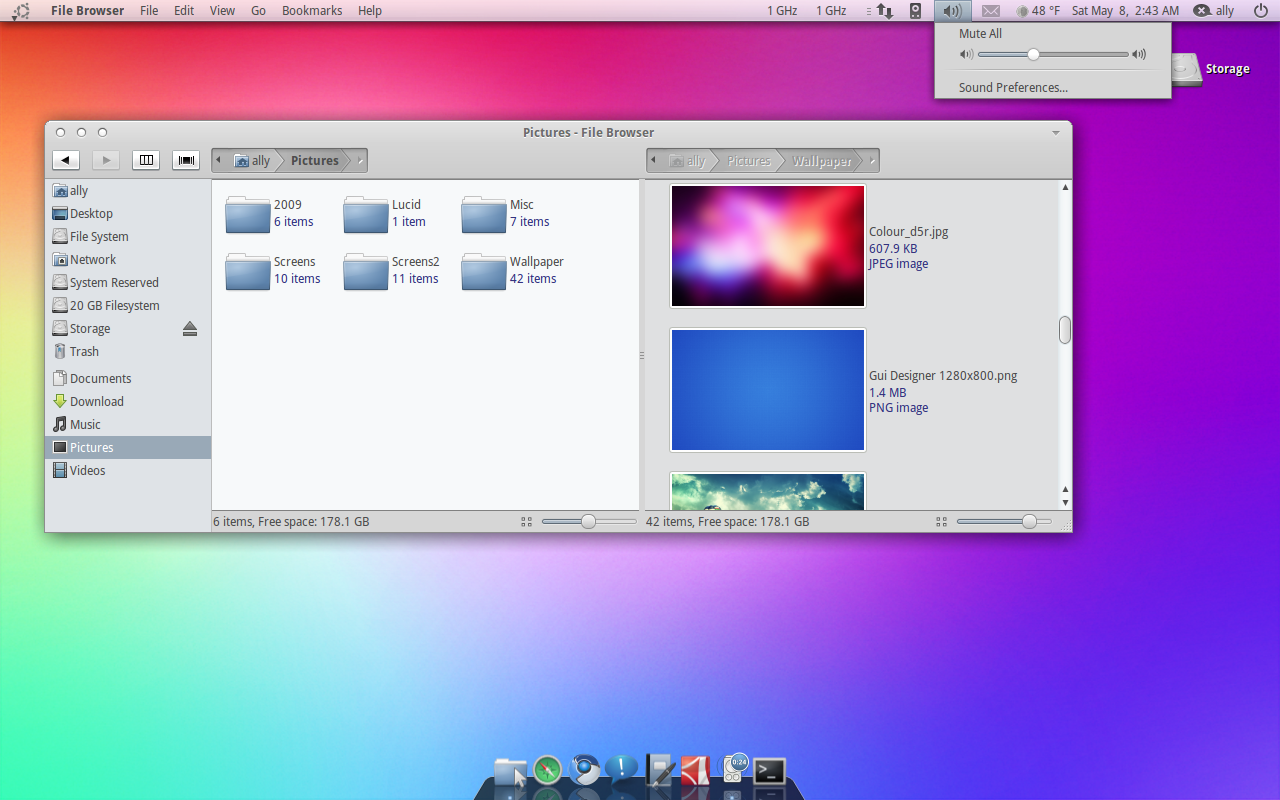
Task: Open Trash in the sidebar
Action: pos(128,352)
